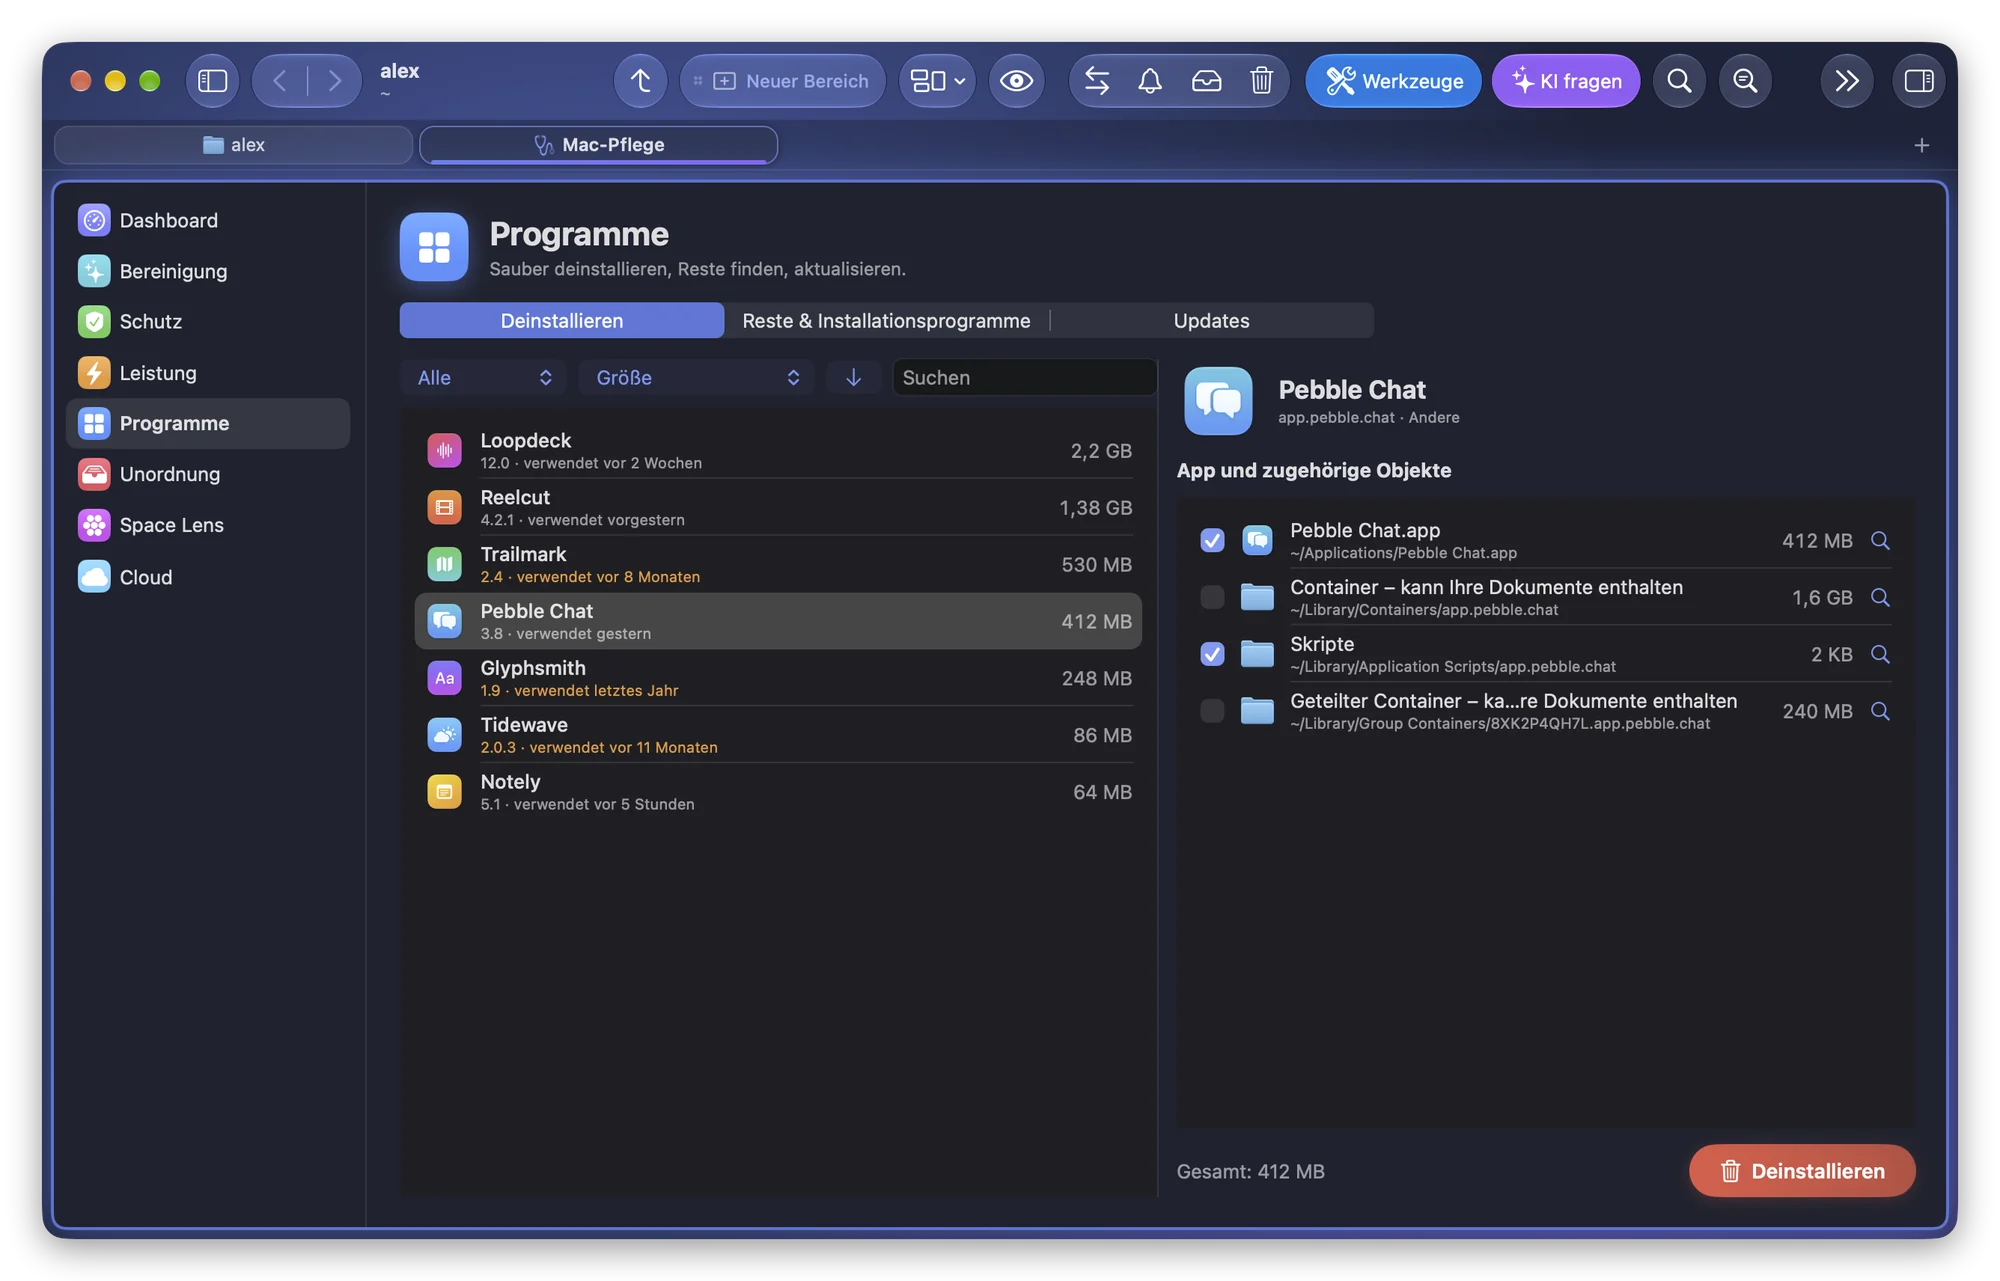Check the Geteilter Container checkbox
2000x1281 pixels.
pos(1212,712)
